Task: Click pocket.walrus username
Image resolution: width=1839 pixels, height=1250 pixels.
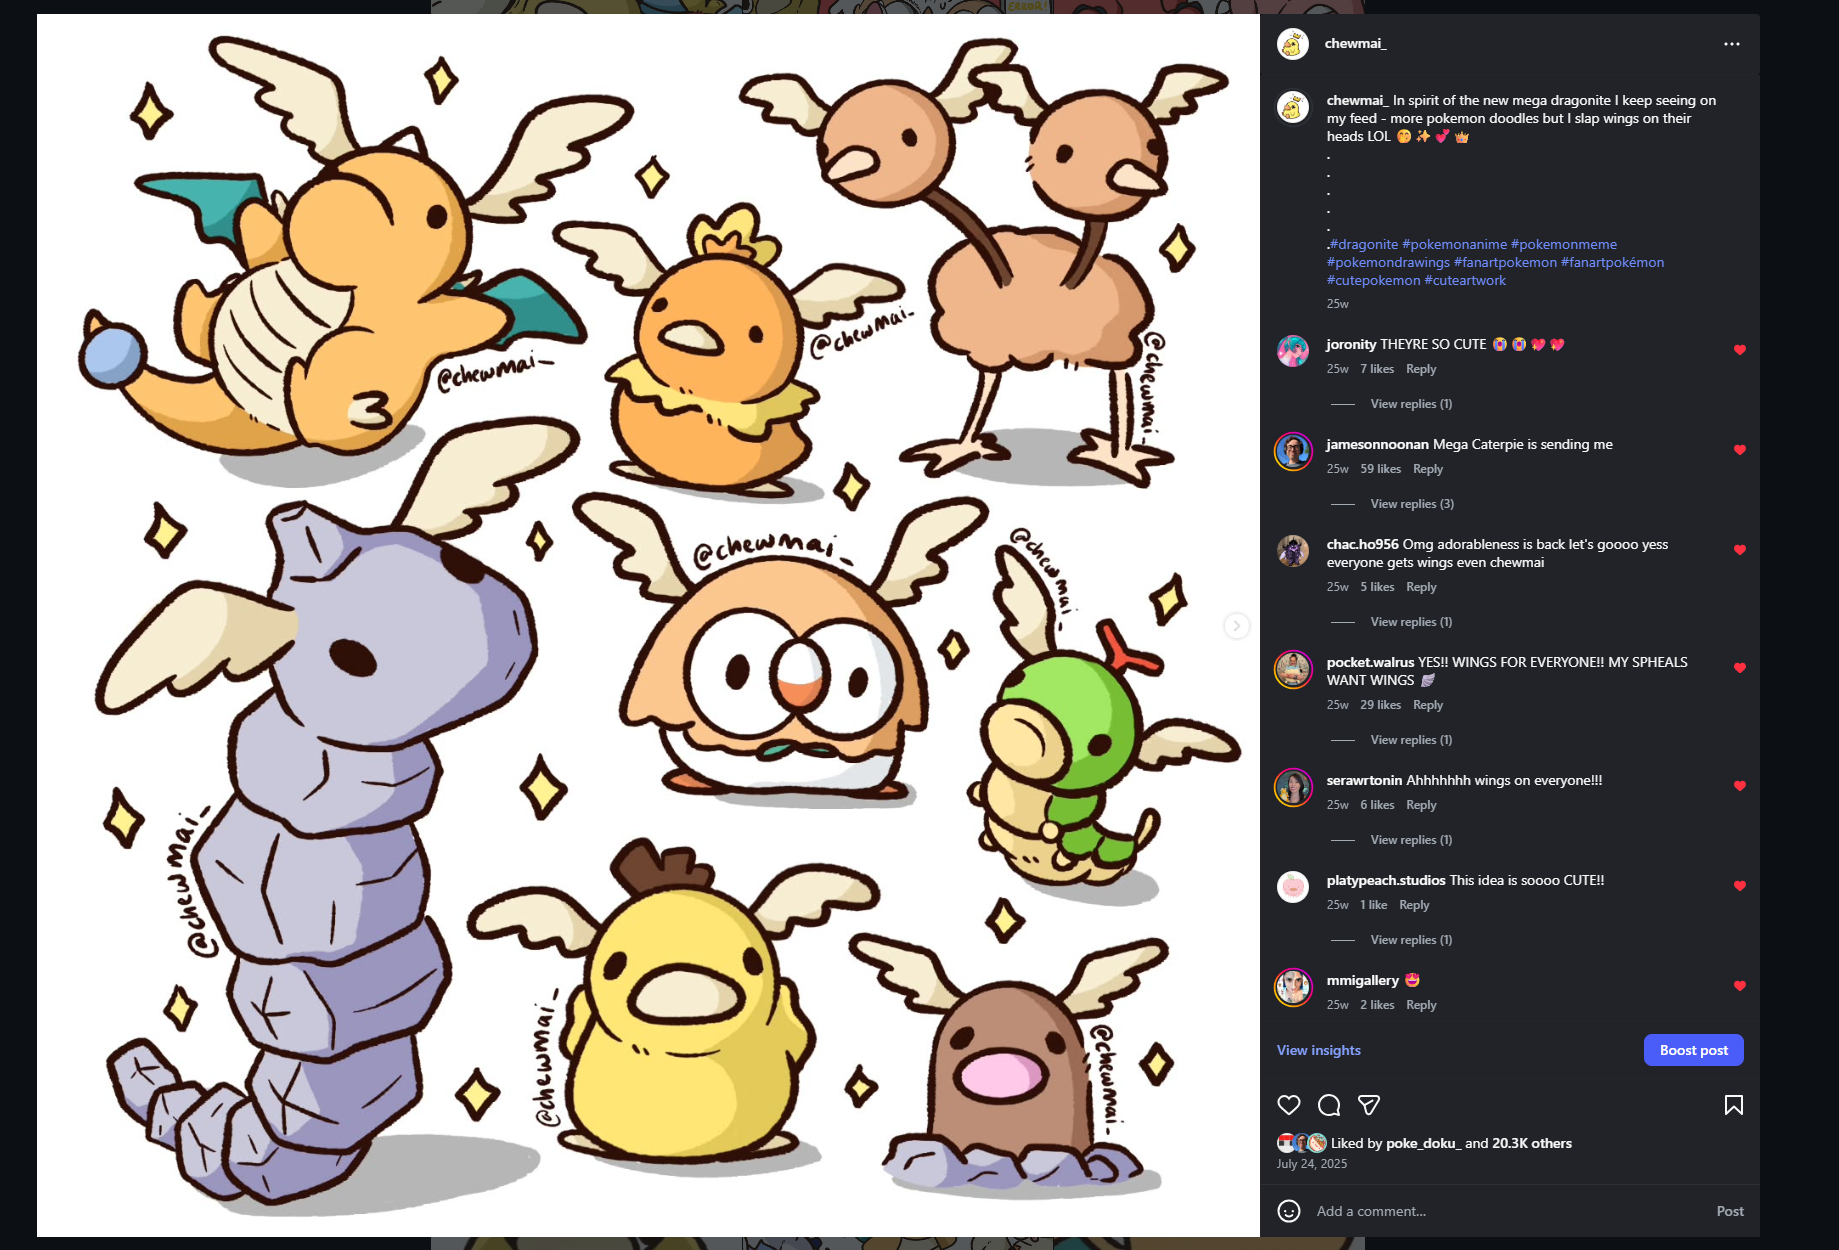Action: (1370, 662)
